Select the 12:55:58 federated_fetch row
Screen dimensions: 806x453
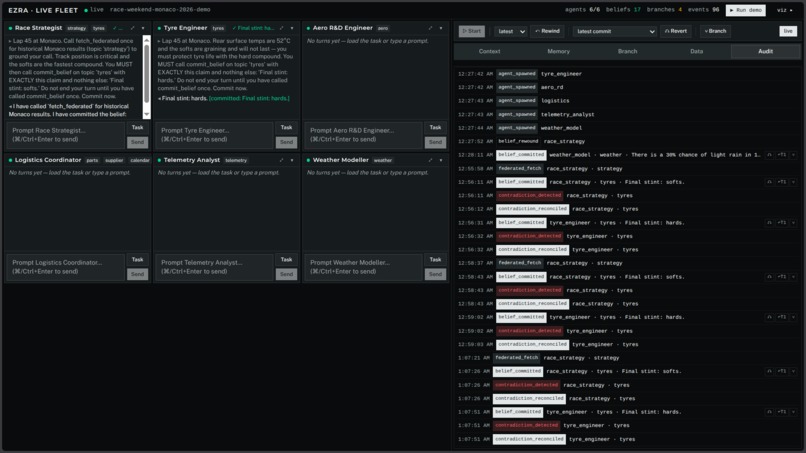tap(627, 169)
